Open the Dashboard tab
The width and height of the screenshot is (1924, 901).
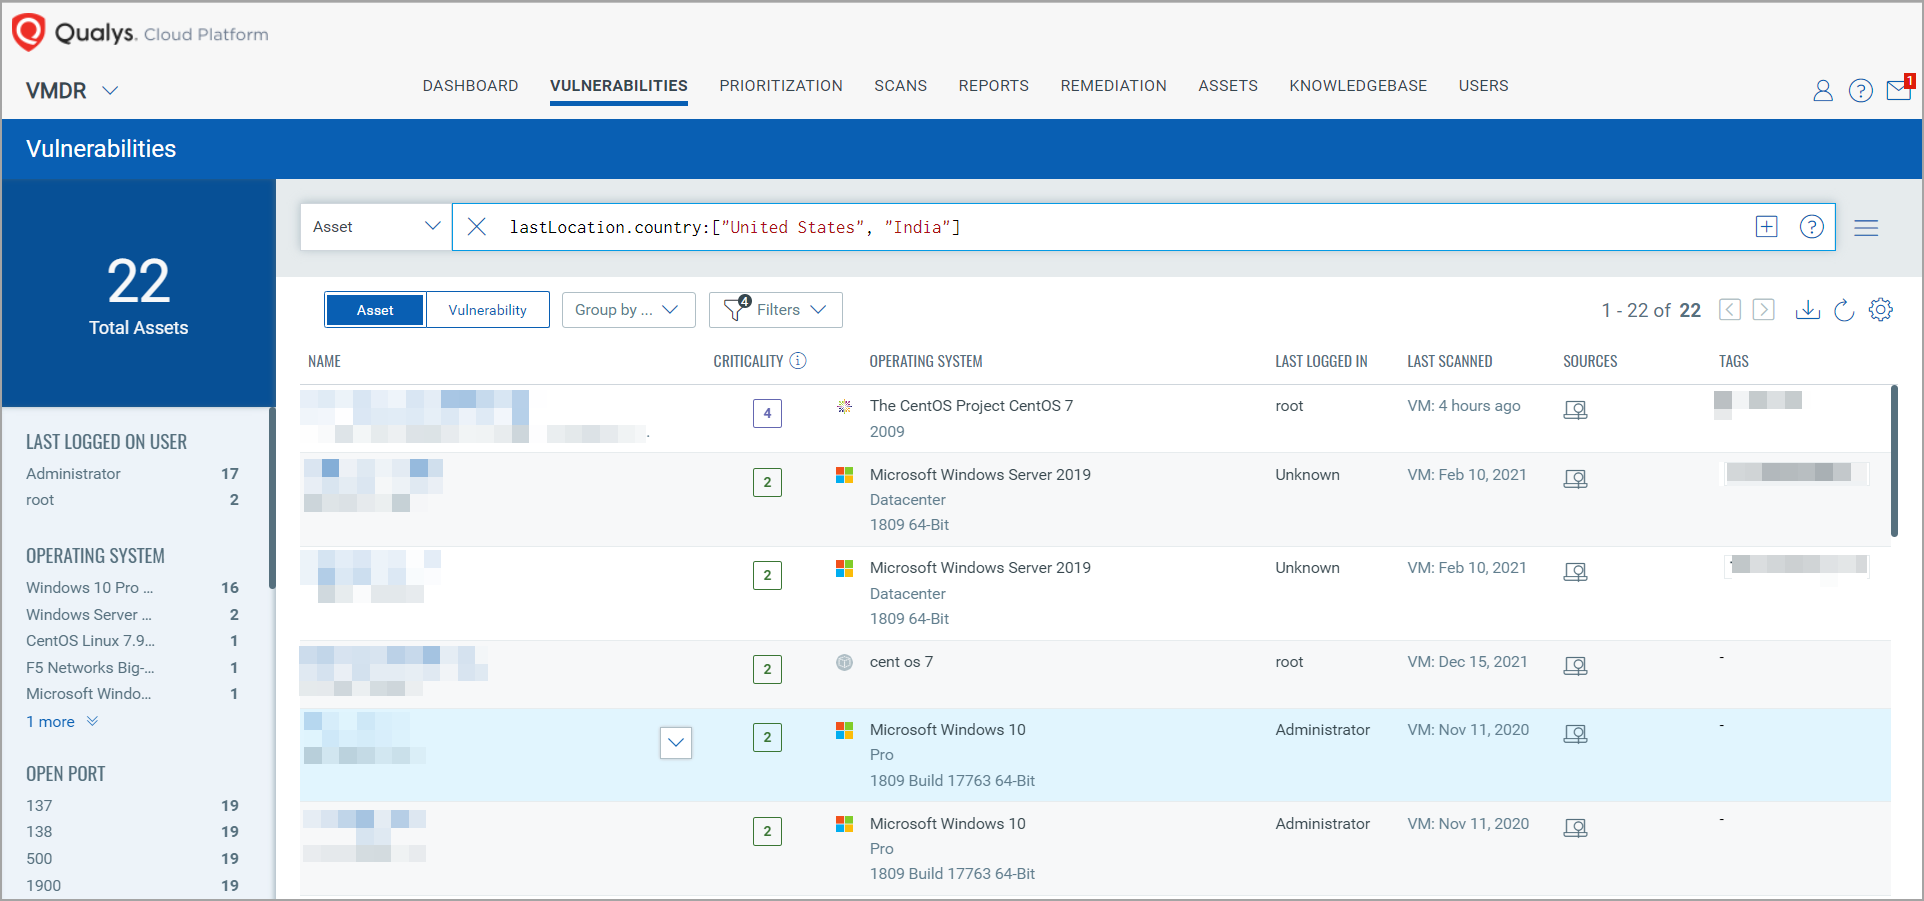point(470,86)
